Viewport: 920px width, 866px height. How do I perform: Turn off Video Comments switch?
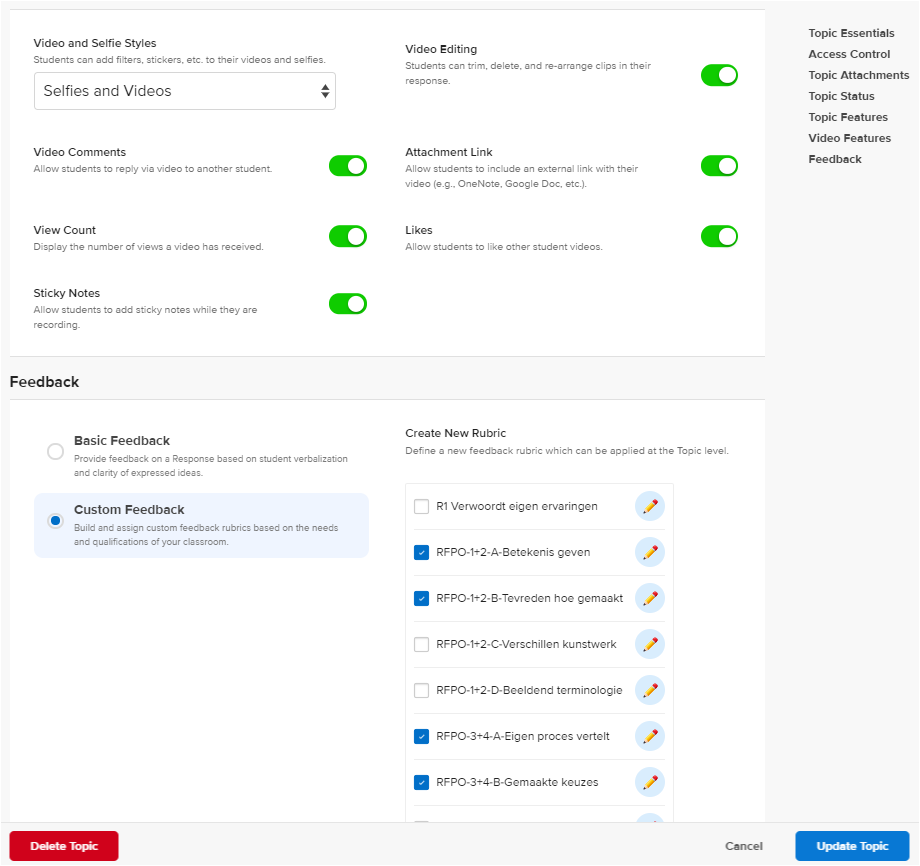click(x=348, y=166)
